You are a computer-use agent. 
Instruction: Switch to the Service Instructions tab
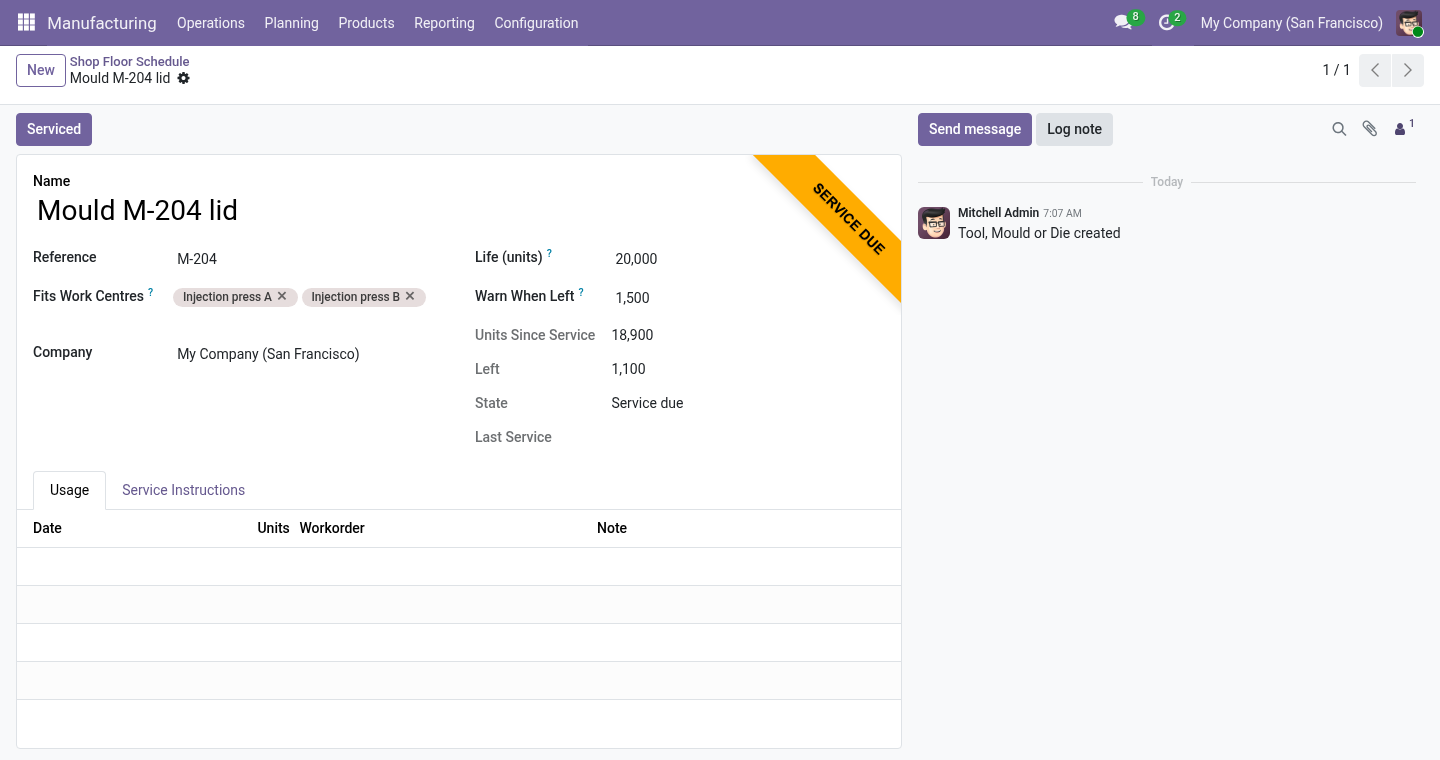[x=183, y=490]
